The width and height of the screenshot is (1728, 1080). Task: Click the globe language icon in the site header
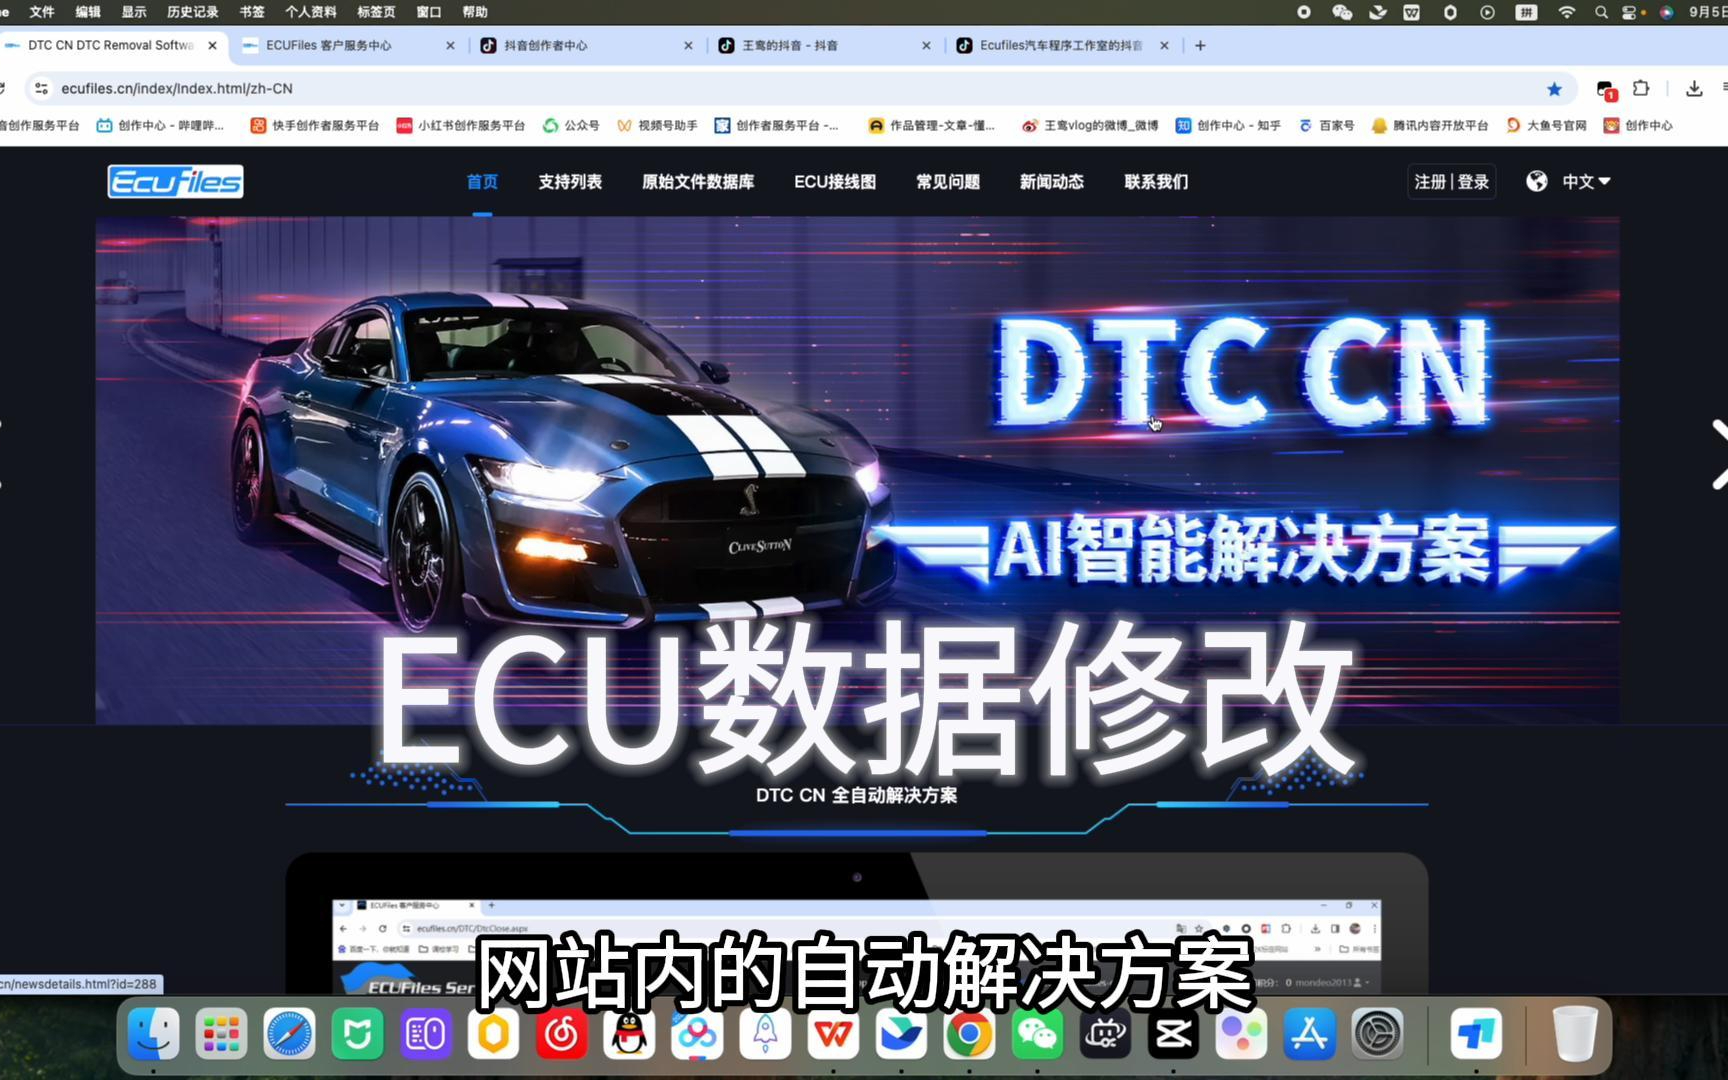[1537, 181]
